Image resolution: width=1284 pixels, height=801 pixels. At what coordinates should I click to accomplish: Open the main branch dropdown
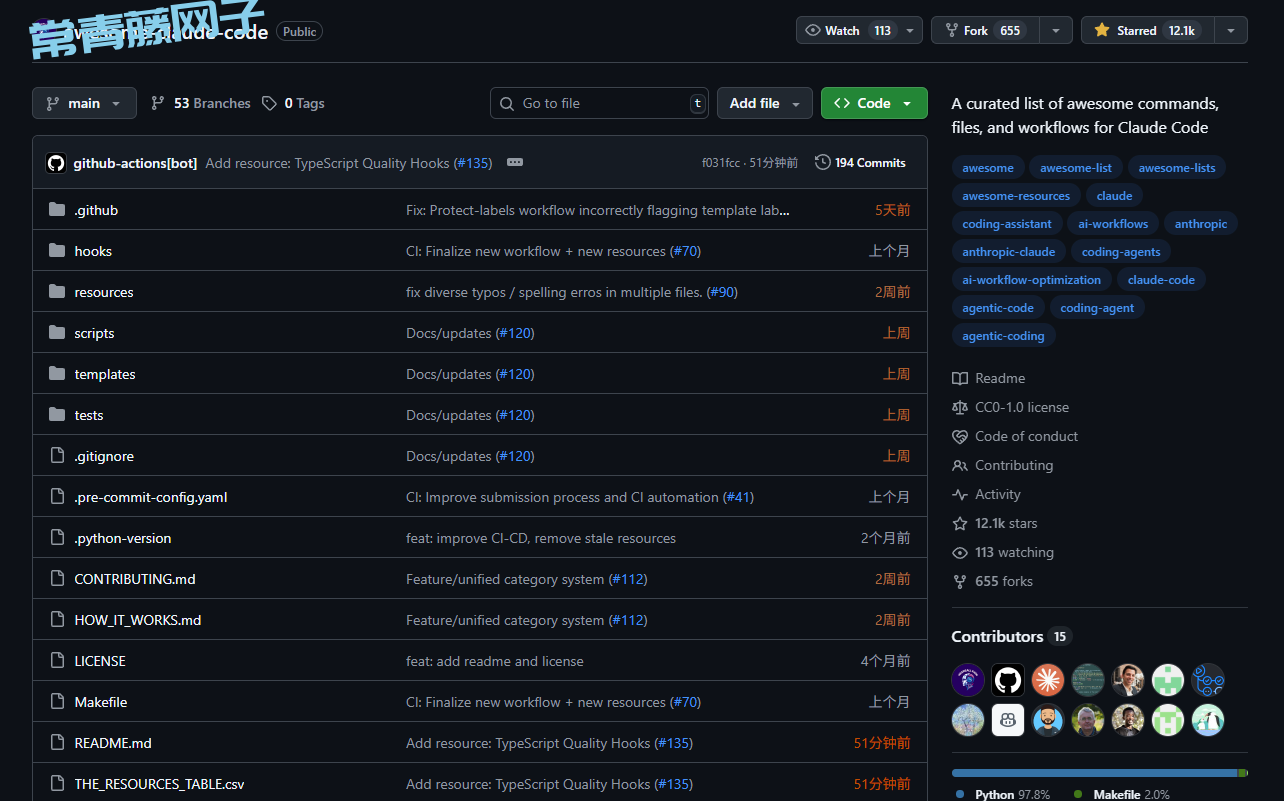click(x=84, y=103)
